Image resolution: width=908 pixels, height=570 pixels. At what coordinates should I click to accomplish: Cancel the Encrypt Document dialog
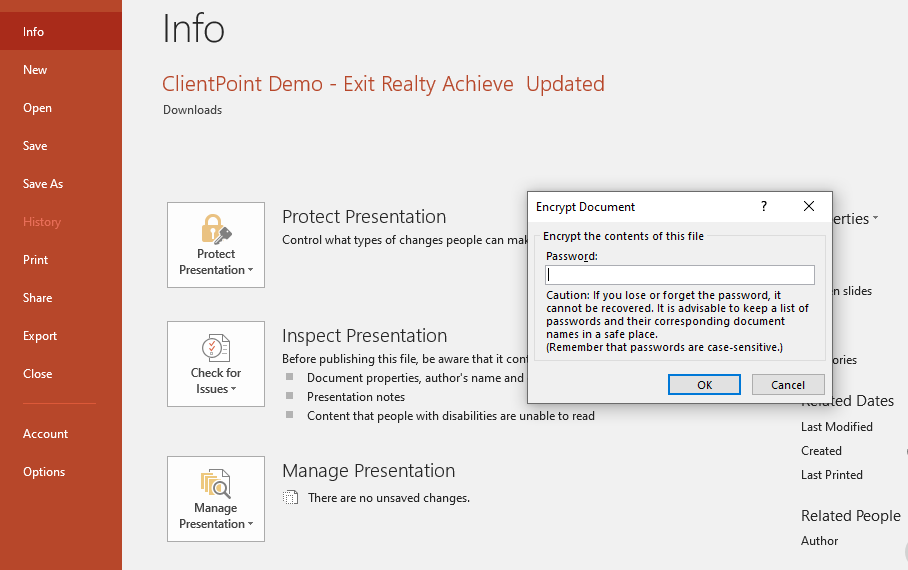pyautogui.click(x=788, y=385)
